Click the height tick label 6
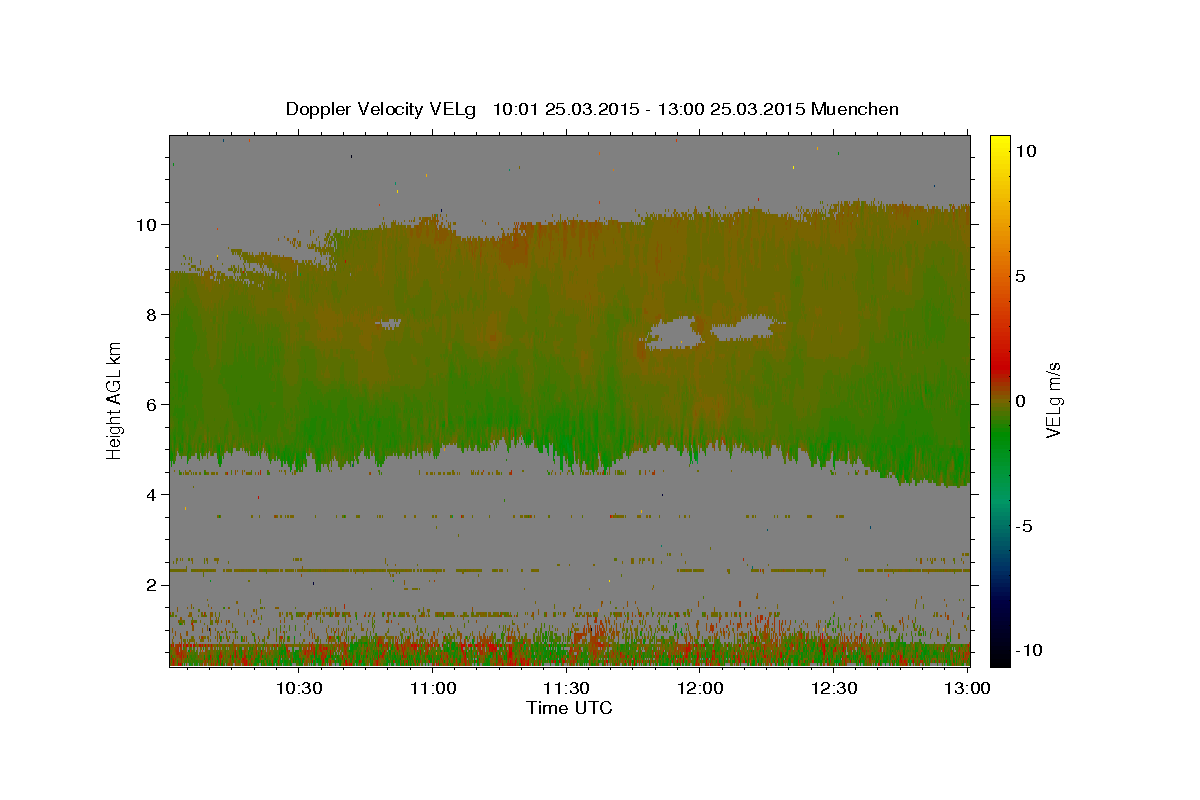 tap(153, 405)
